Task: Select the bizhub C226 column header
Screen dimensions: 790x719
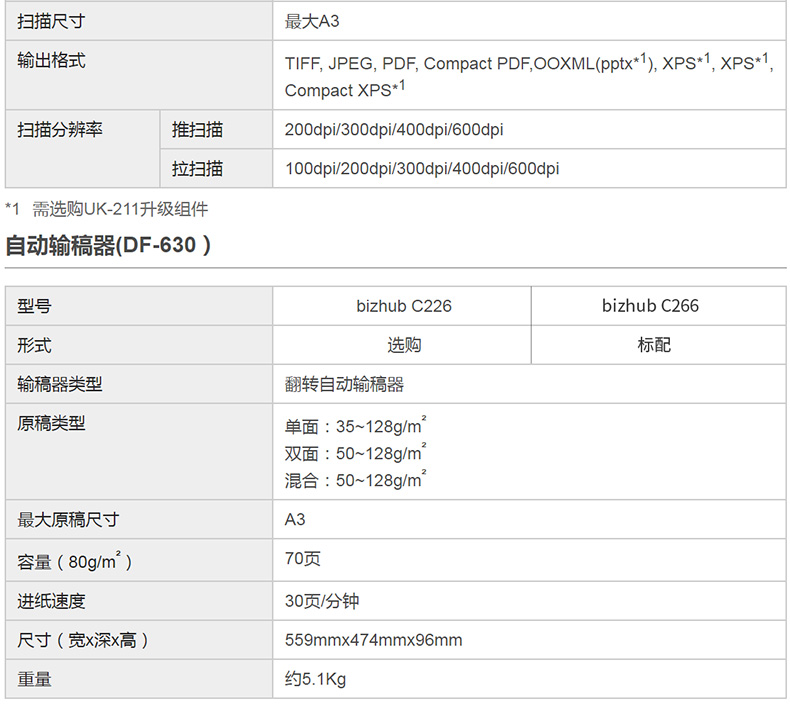Action: 403,306
